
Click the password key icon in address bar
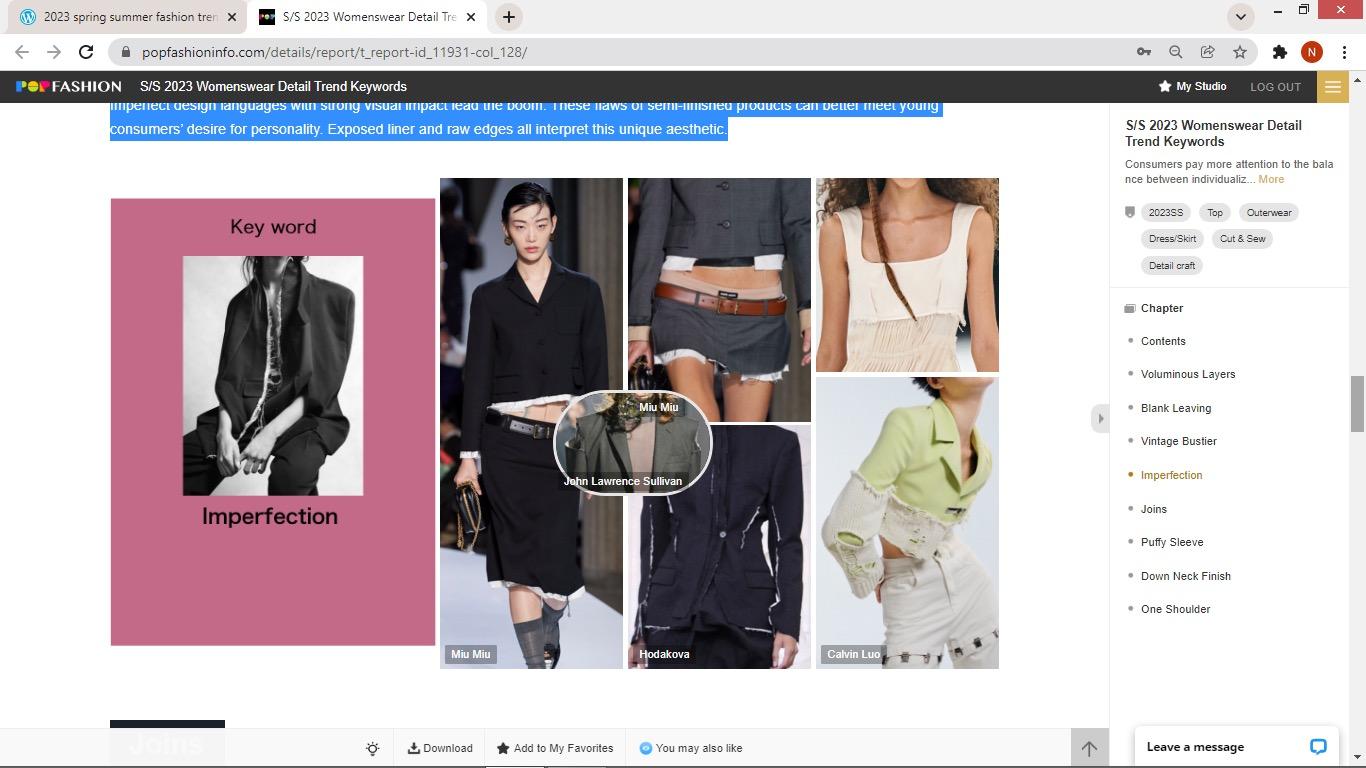(1144, 52)
